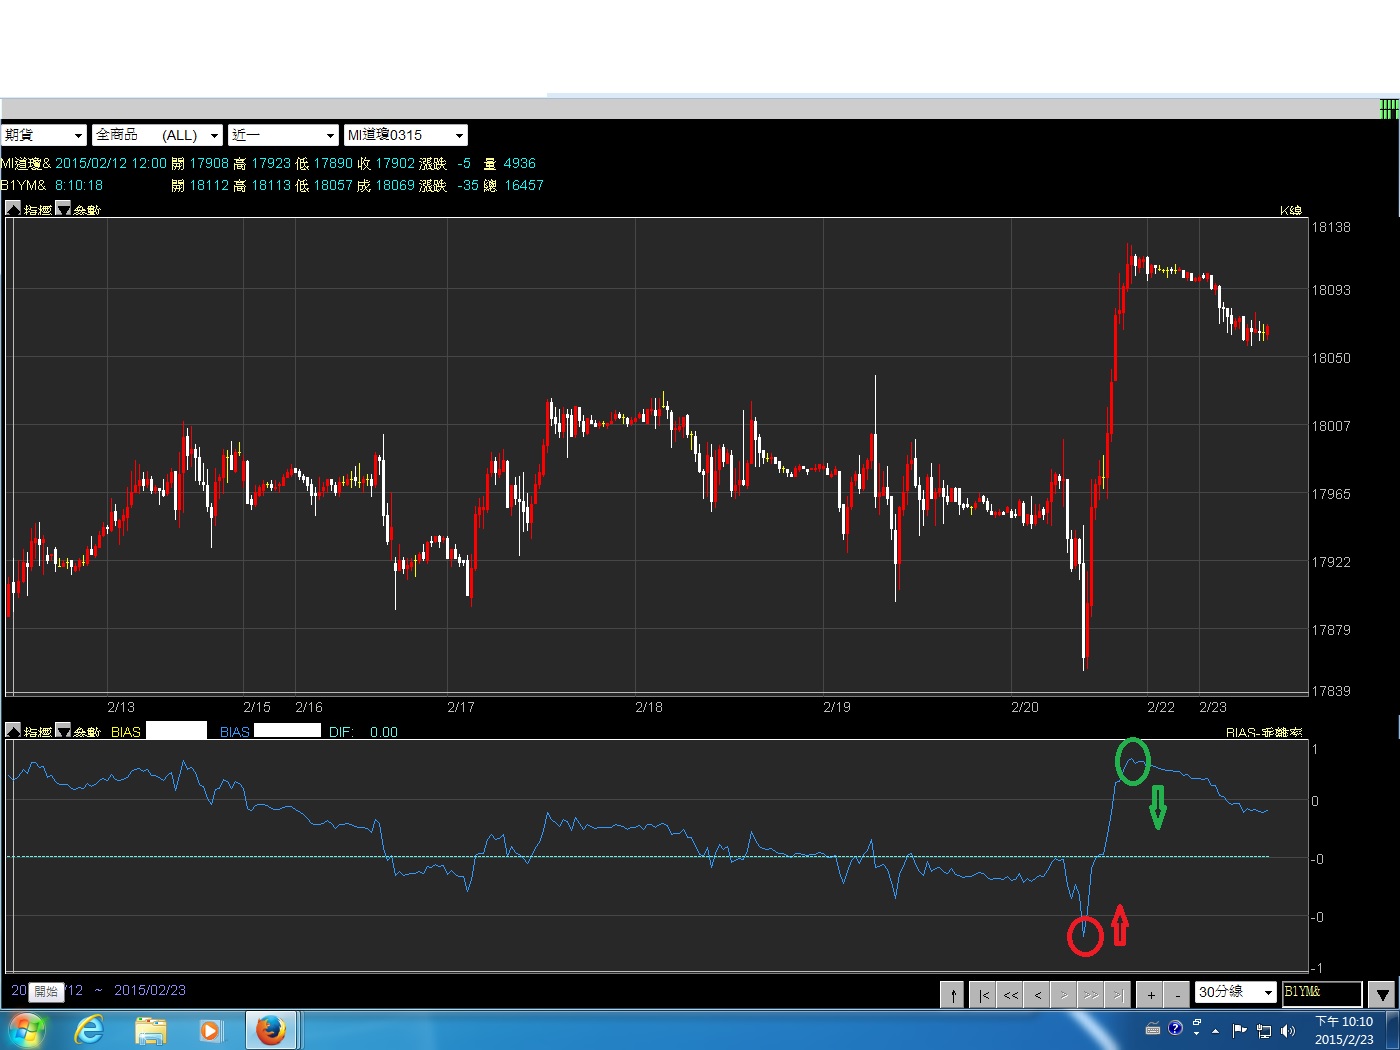Click the up-triangle indicator icon above K-line chart
The width and height of the screenshot is (1400, 1050).
pyautogui.click(x=13, y=208)
